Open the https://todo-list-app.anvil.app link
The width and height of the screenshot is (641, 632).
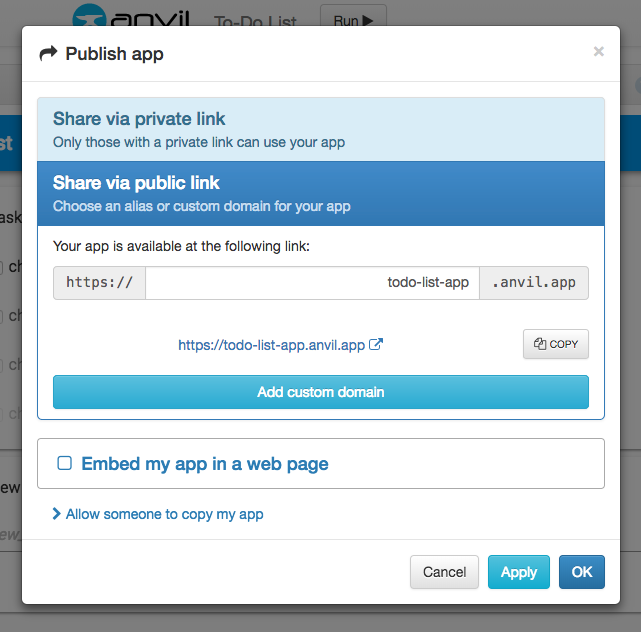point(271,344)
